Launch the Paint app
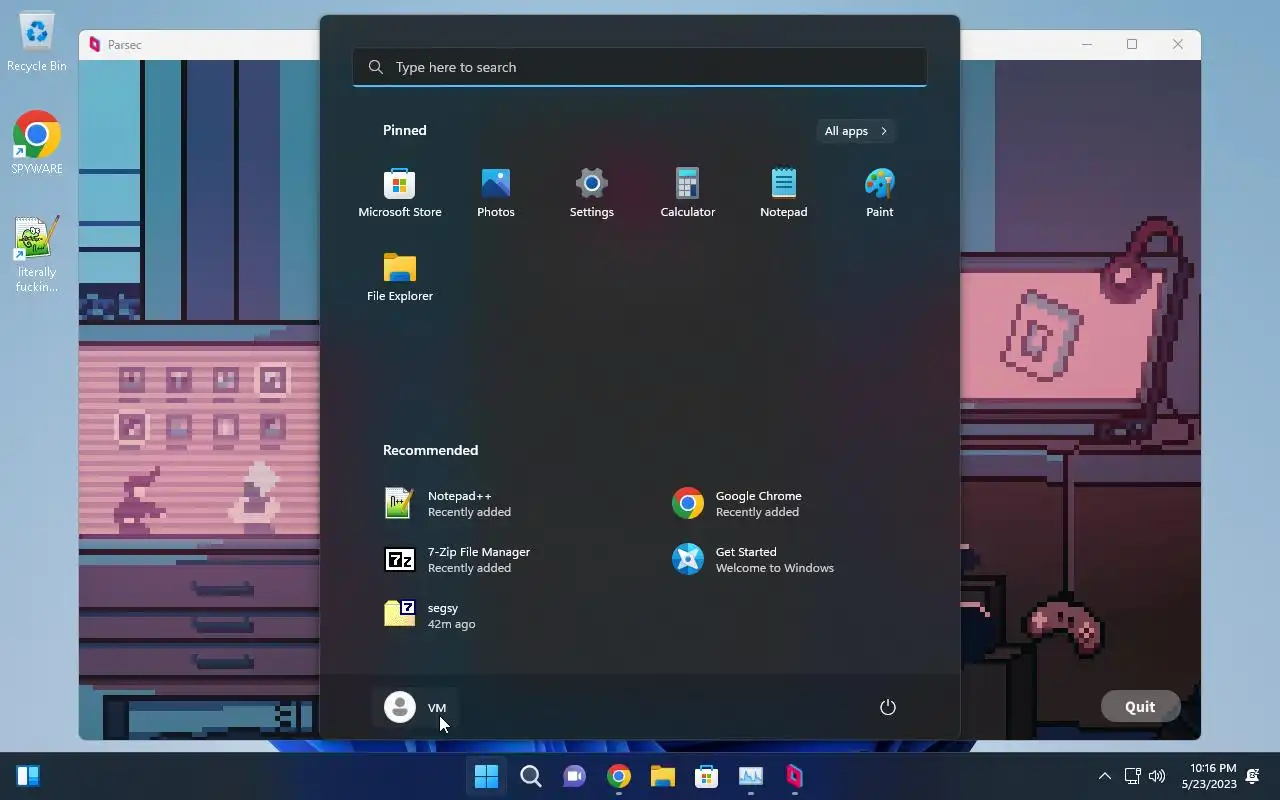1280x800 pixels. pyautogui.click(x=880, y=193)
